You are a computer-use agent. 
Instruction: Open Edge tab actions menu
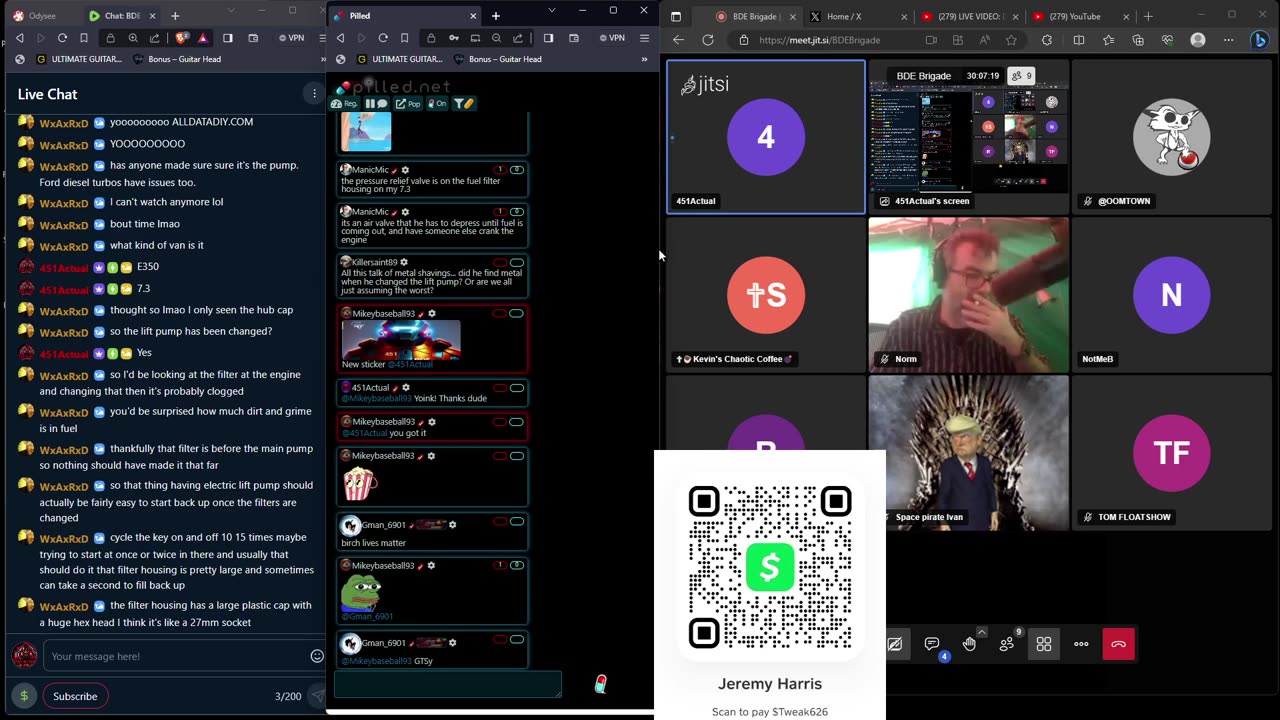point(676,16)
